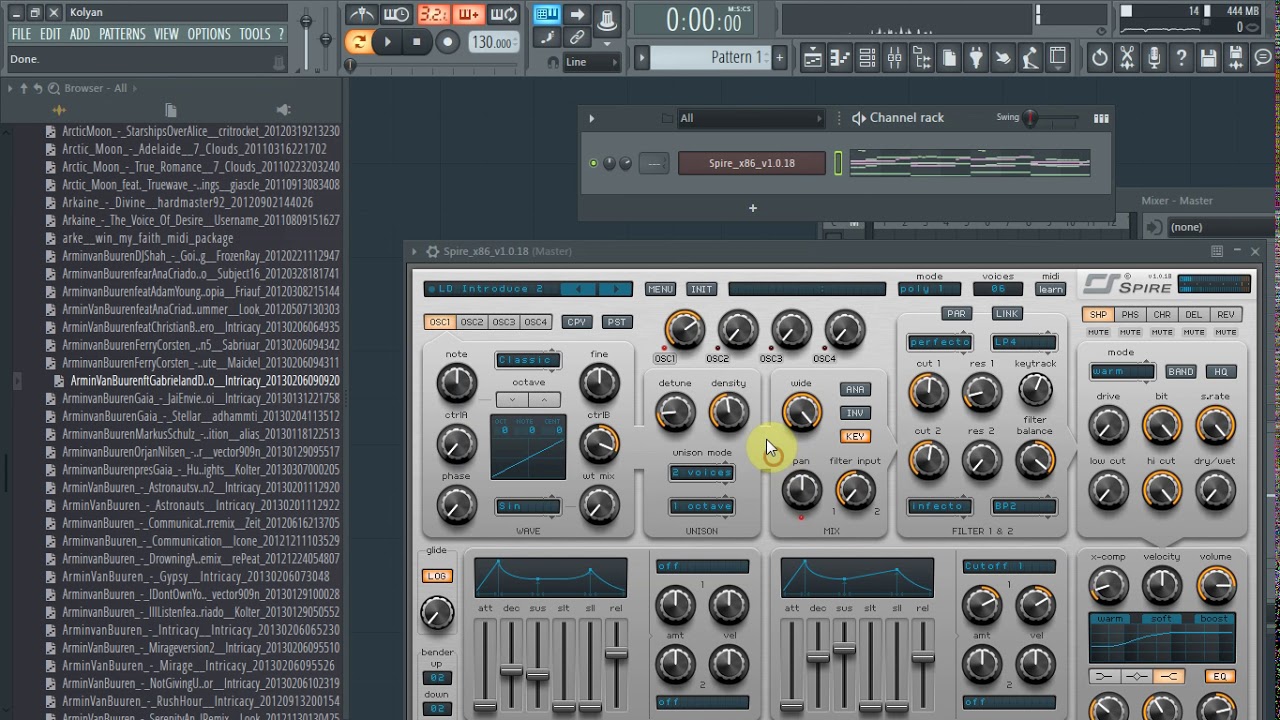
Task: Click the PST paste oscillator button
Action: [x=617, y=322]
